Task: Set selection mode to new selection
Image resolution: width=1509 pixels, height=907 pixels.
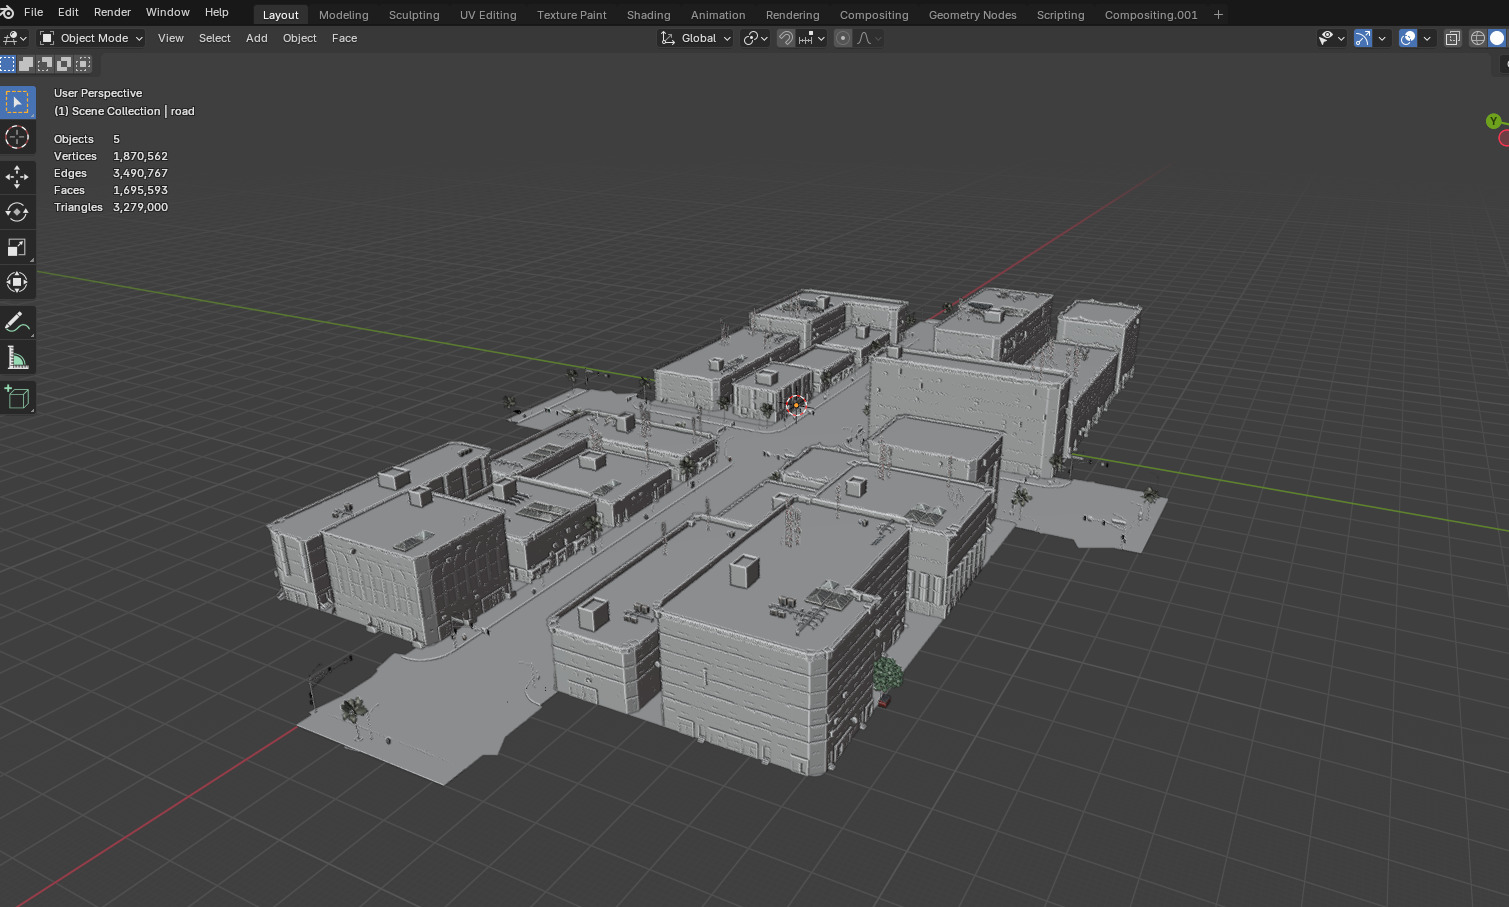Action: (8, 64)
